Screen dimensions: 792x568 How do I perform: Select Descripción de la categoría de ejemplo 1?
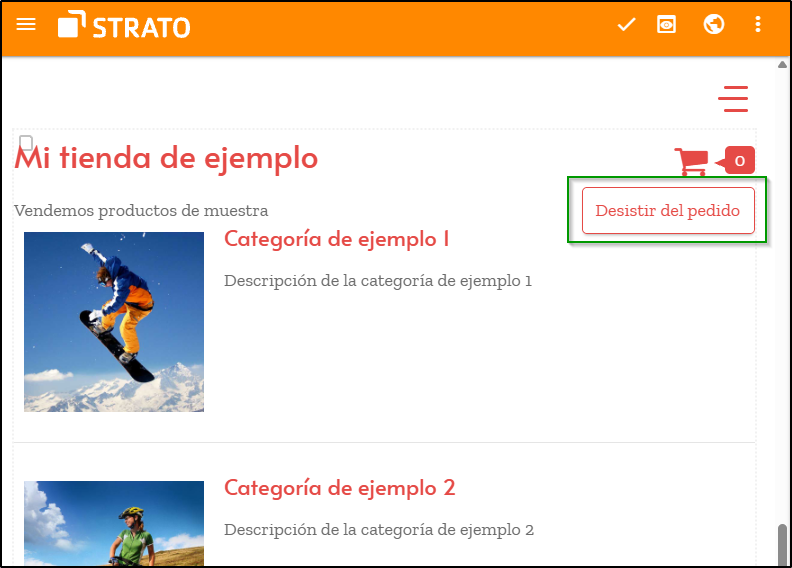378,281
